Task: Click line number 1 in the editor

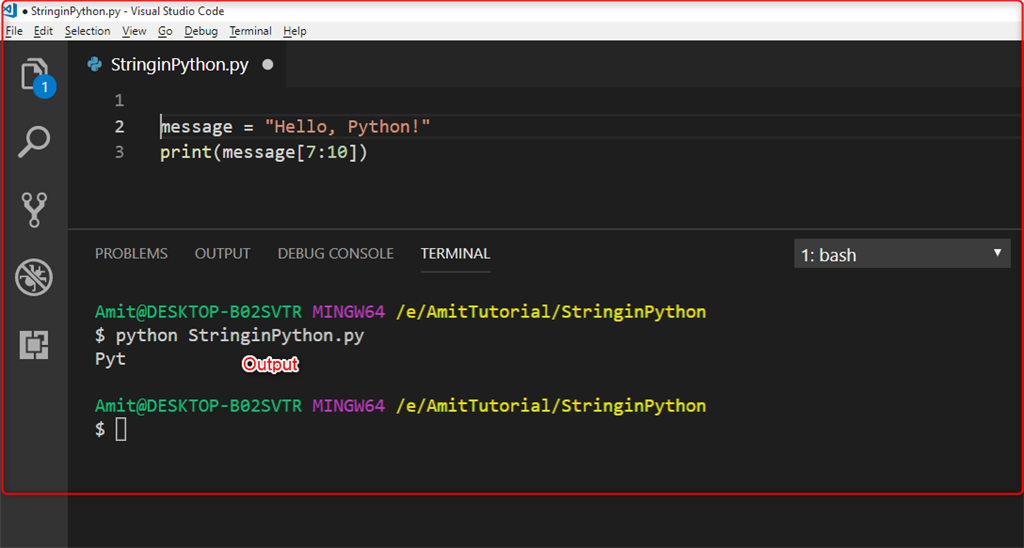Action: coord(119,101)
